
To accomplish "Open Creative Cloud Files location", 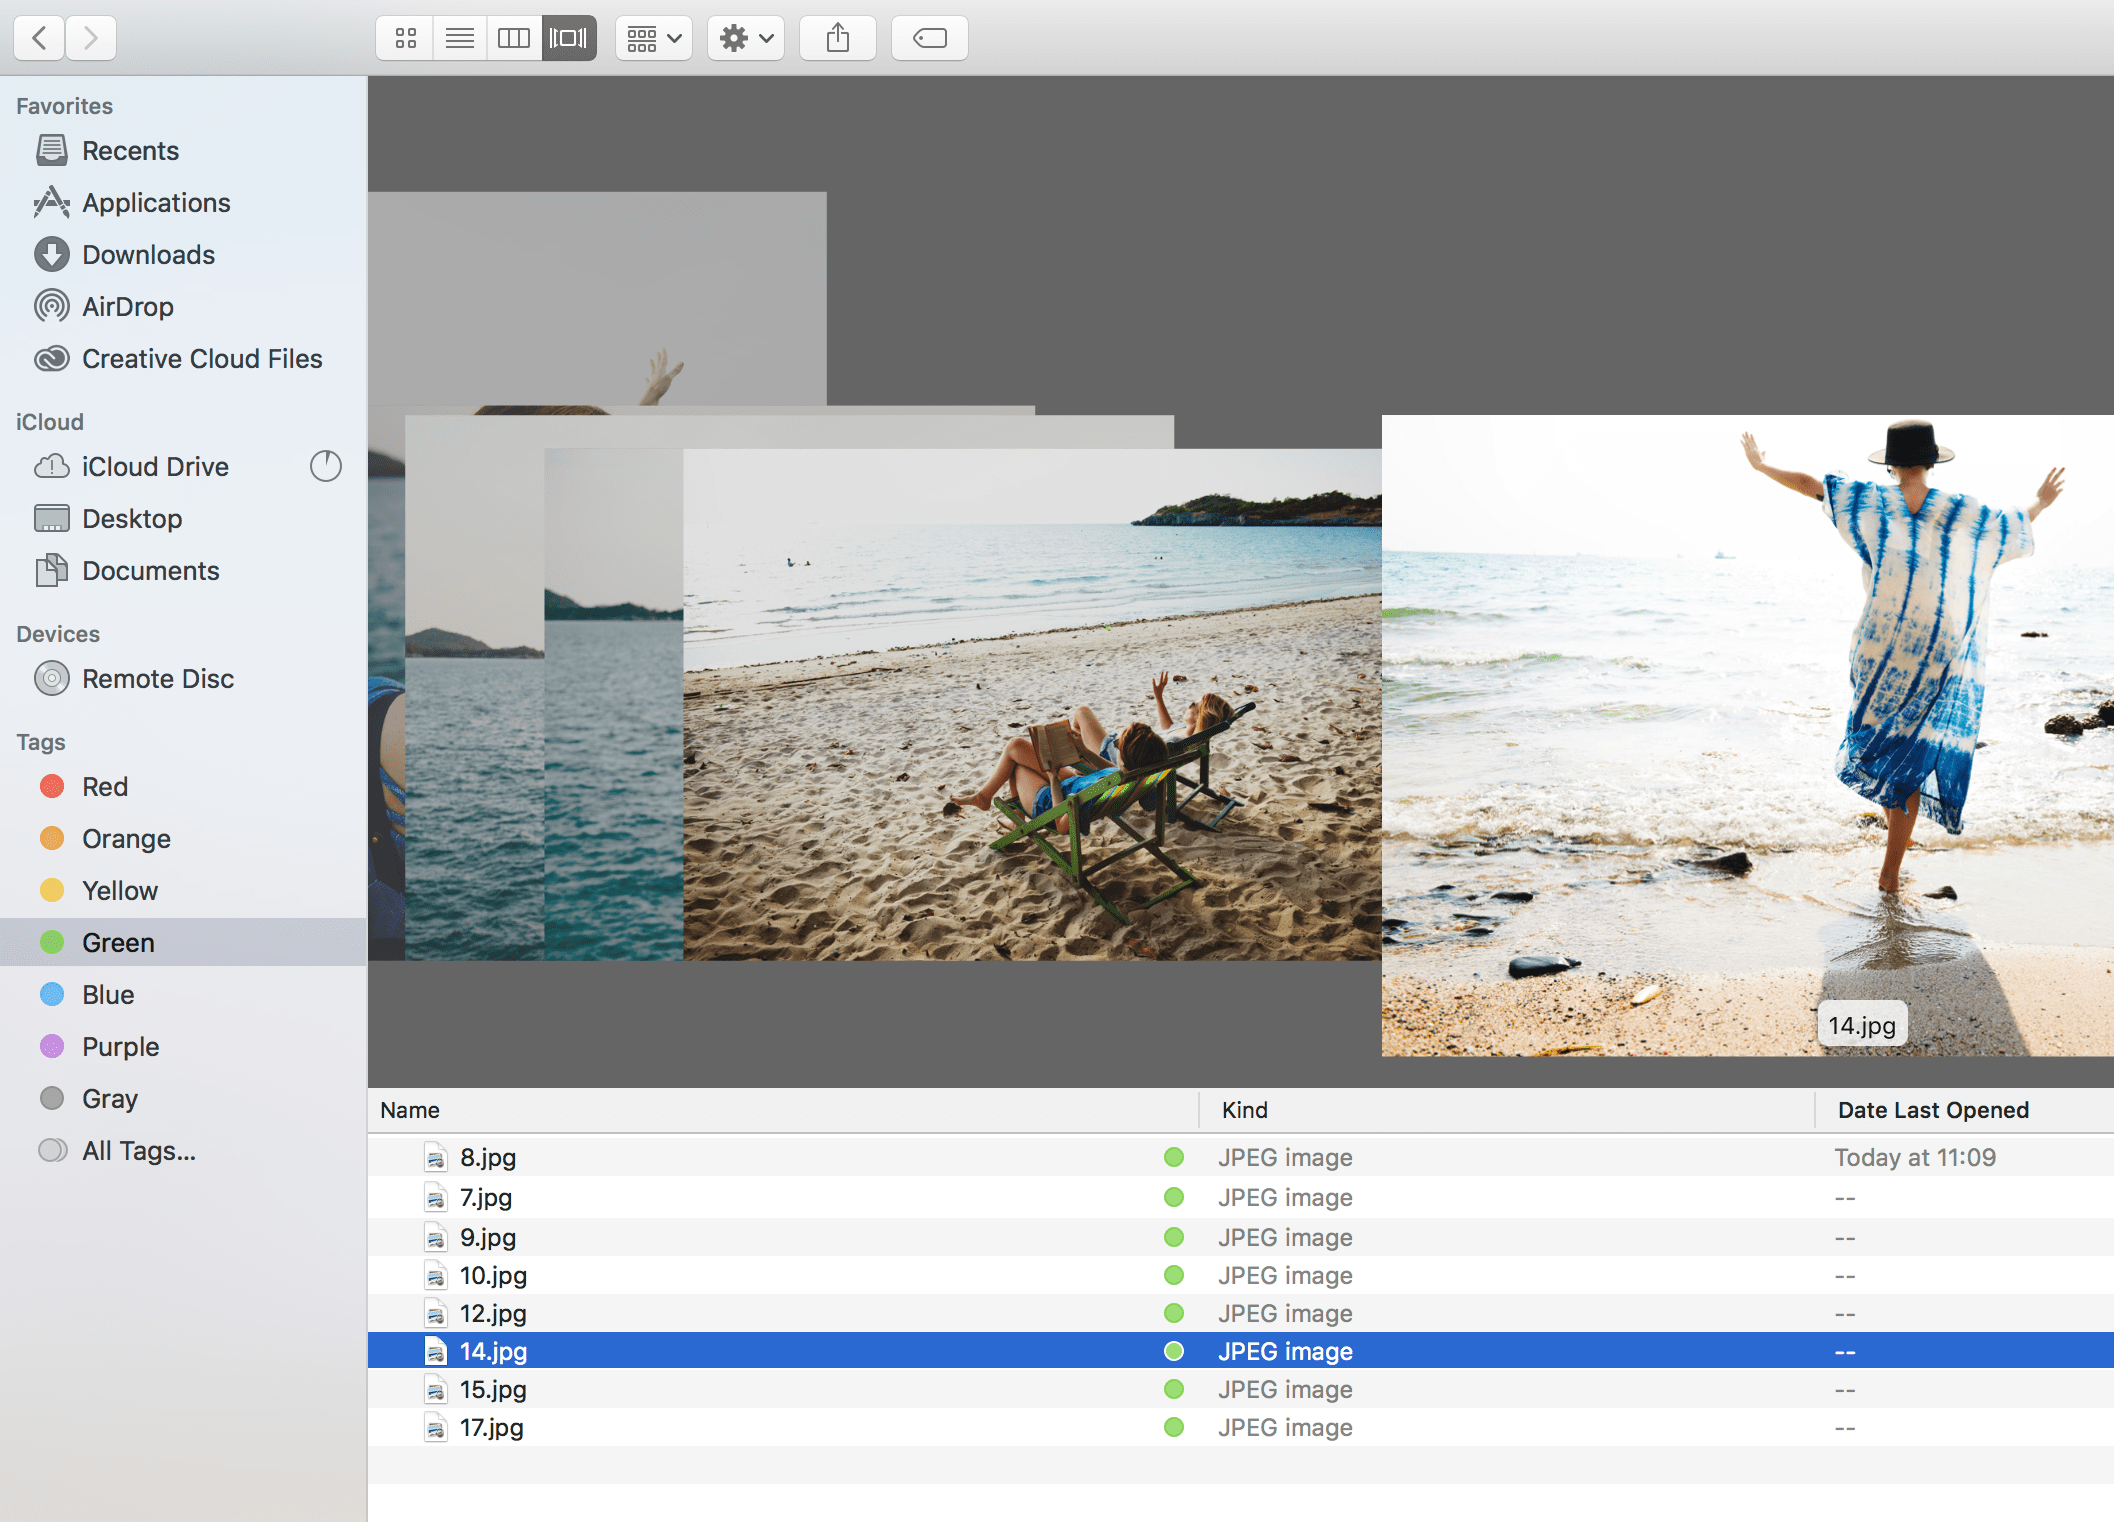I will click(x=202, y=359).
